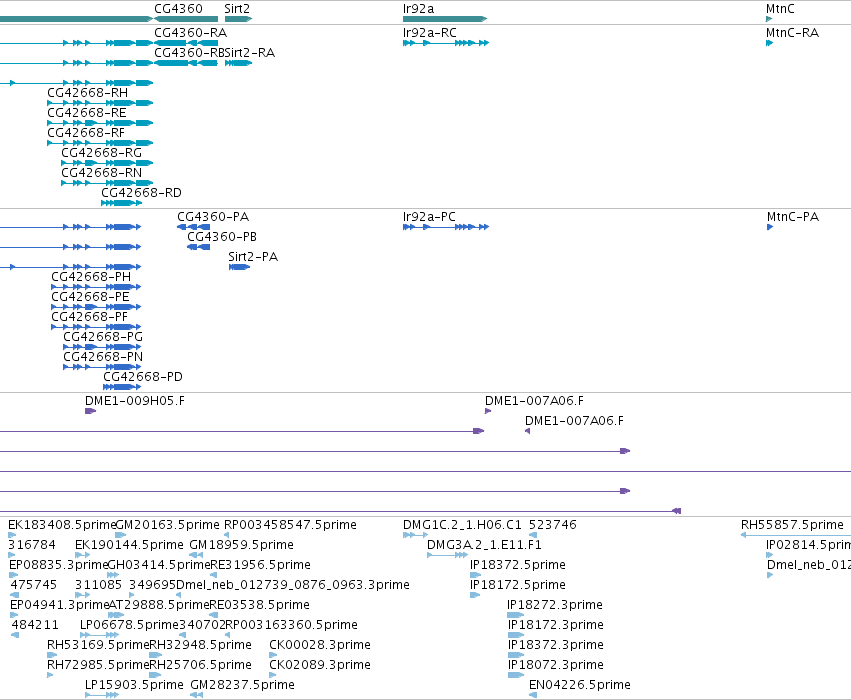The image size is (851, 700).
Task: Select DMG3A.2_1.E11.F1 feature
Action: coord(484,545)
